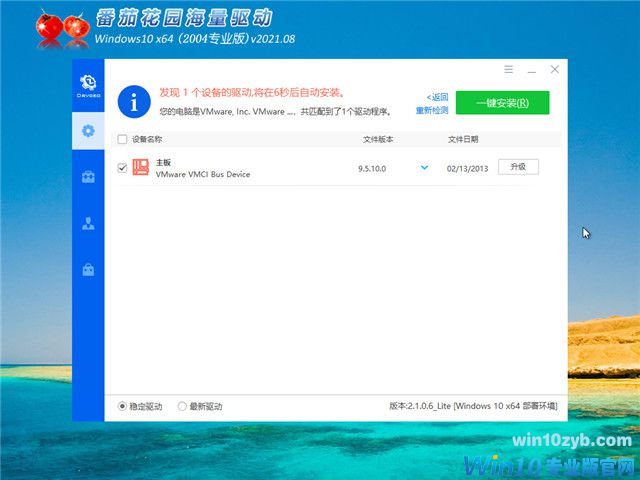Click the VMware computer match description text

(x=276, y=111)
